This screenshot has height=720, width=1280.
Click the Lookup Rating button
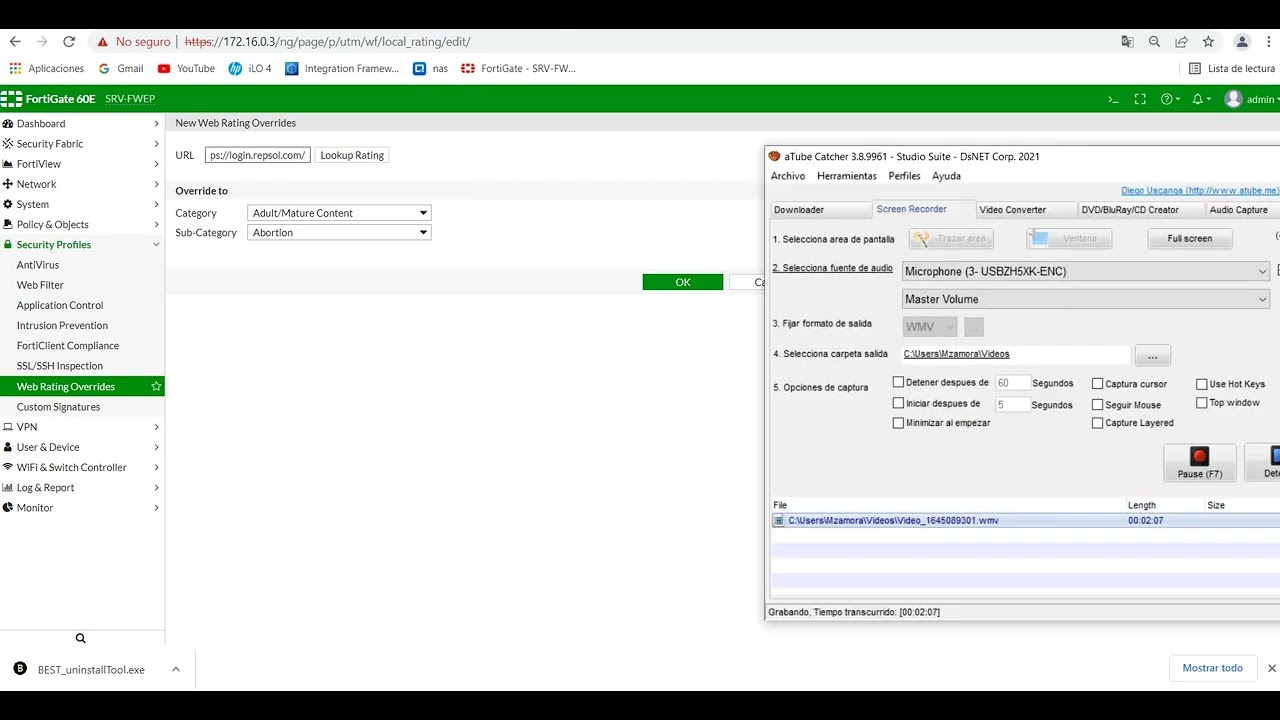pyautogui.click(x=352, y=155)
